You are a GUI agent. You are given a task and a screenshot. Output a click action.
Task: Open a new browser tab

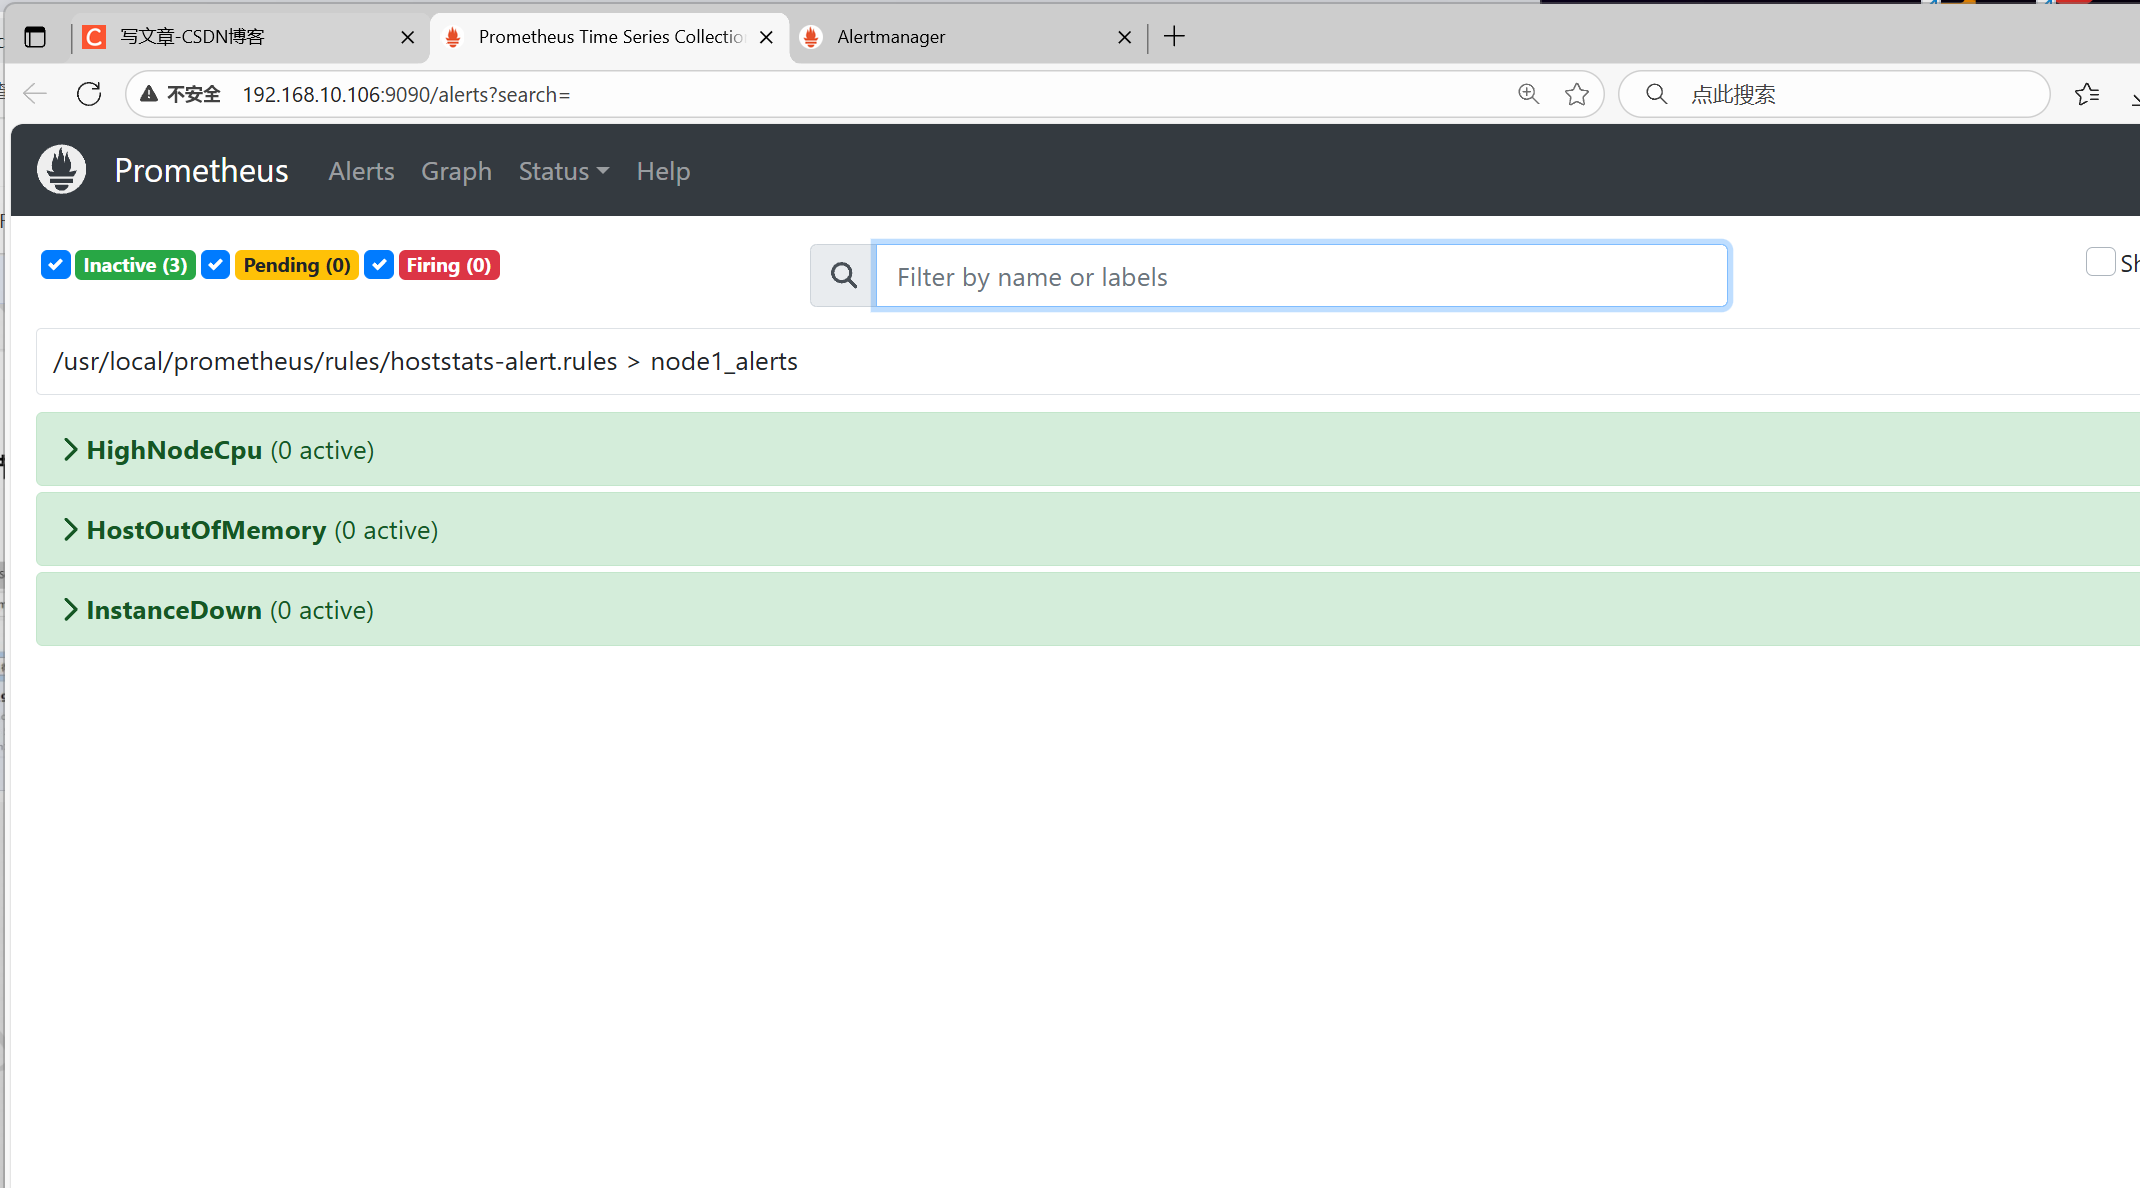pos(1174,37)
